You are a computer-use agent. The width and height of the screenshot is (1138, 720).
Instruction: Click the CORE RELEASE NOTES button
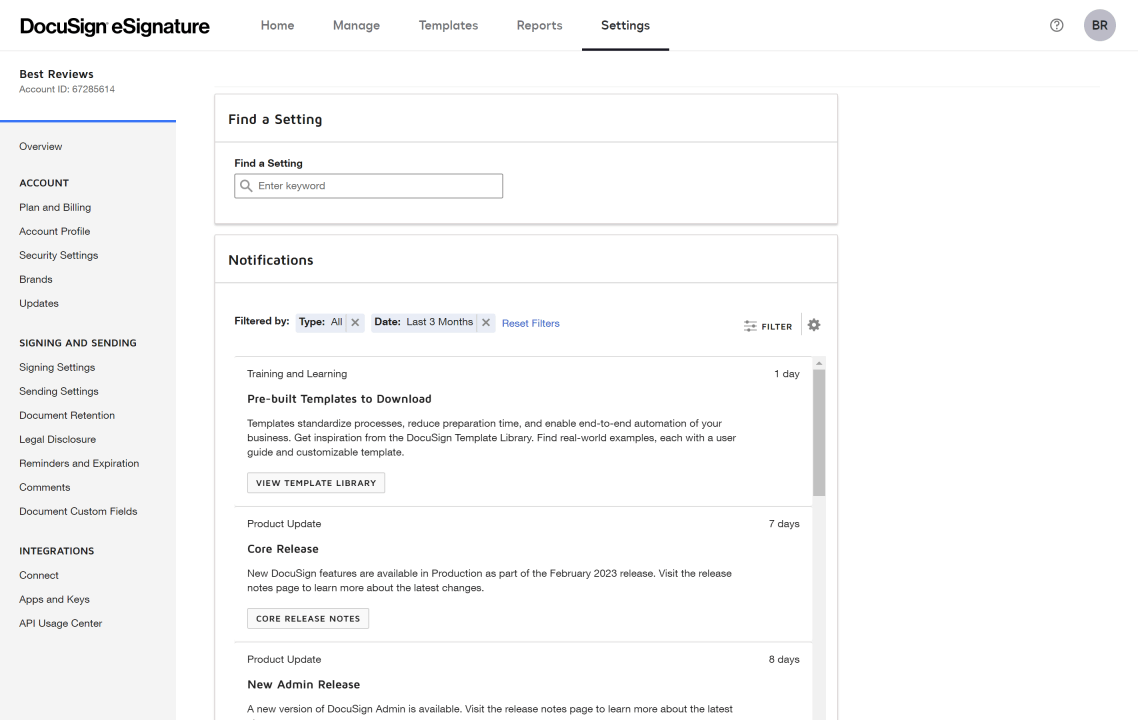point(307,618)
